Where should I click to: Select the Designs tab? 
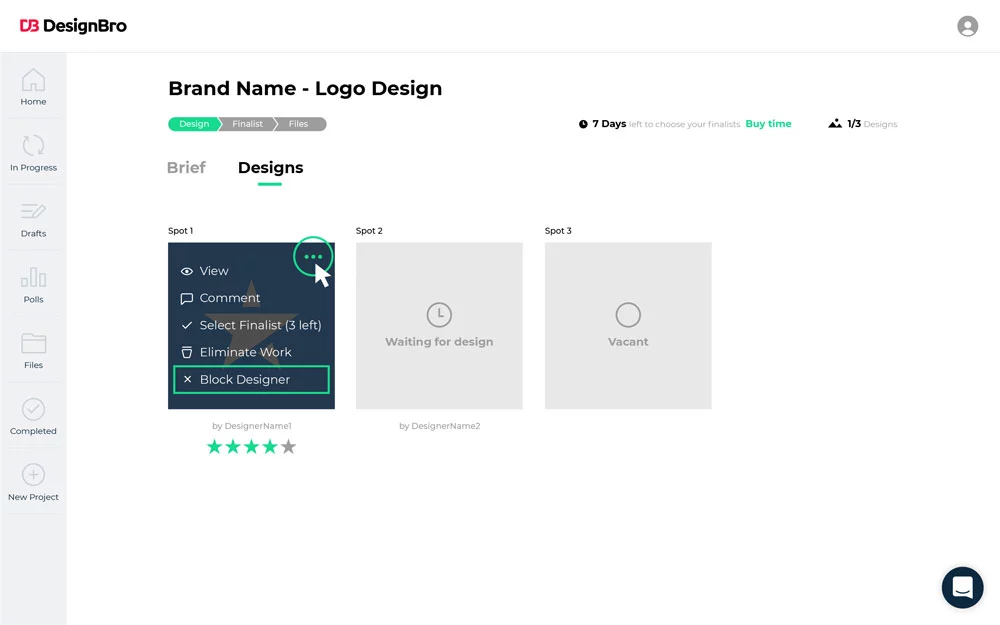click(x=270, y=168)
